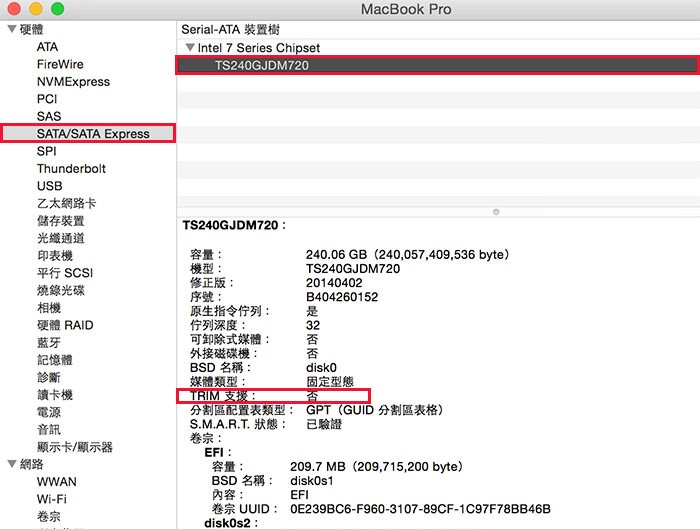The height and width of the screenshot is (529, 700).
Task: Collapse Intel 7 Series Chipset triangle
Action: [x=190, y=47]
